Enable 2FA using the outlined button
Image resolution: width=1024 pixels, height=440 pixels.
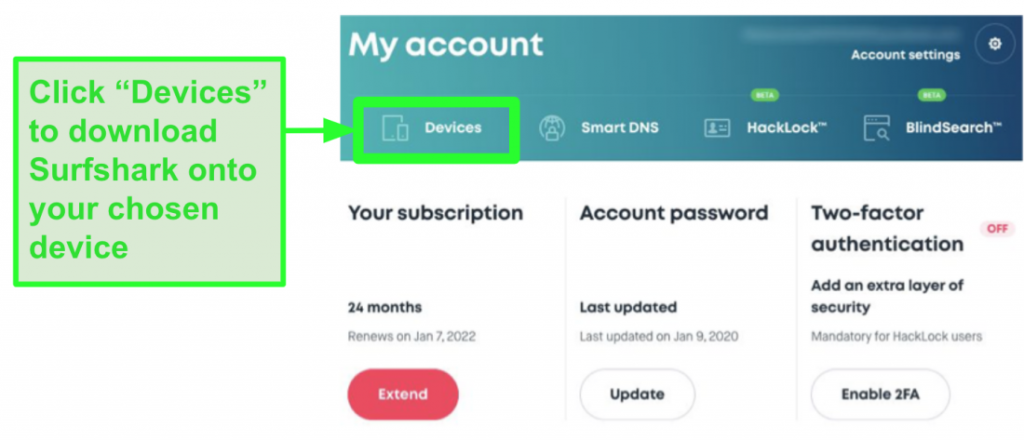point(880,394)
